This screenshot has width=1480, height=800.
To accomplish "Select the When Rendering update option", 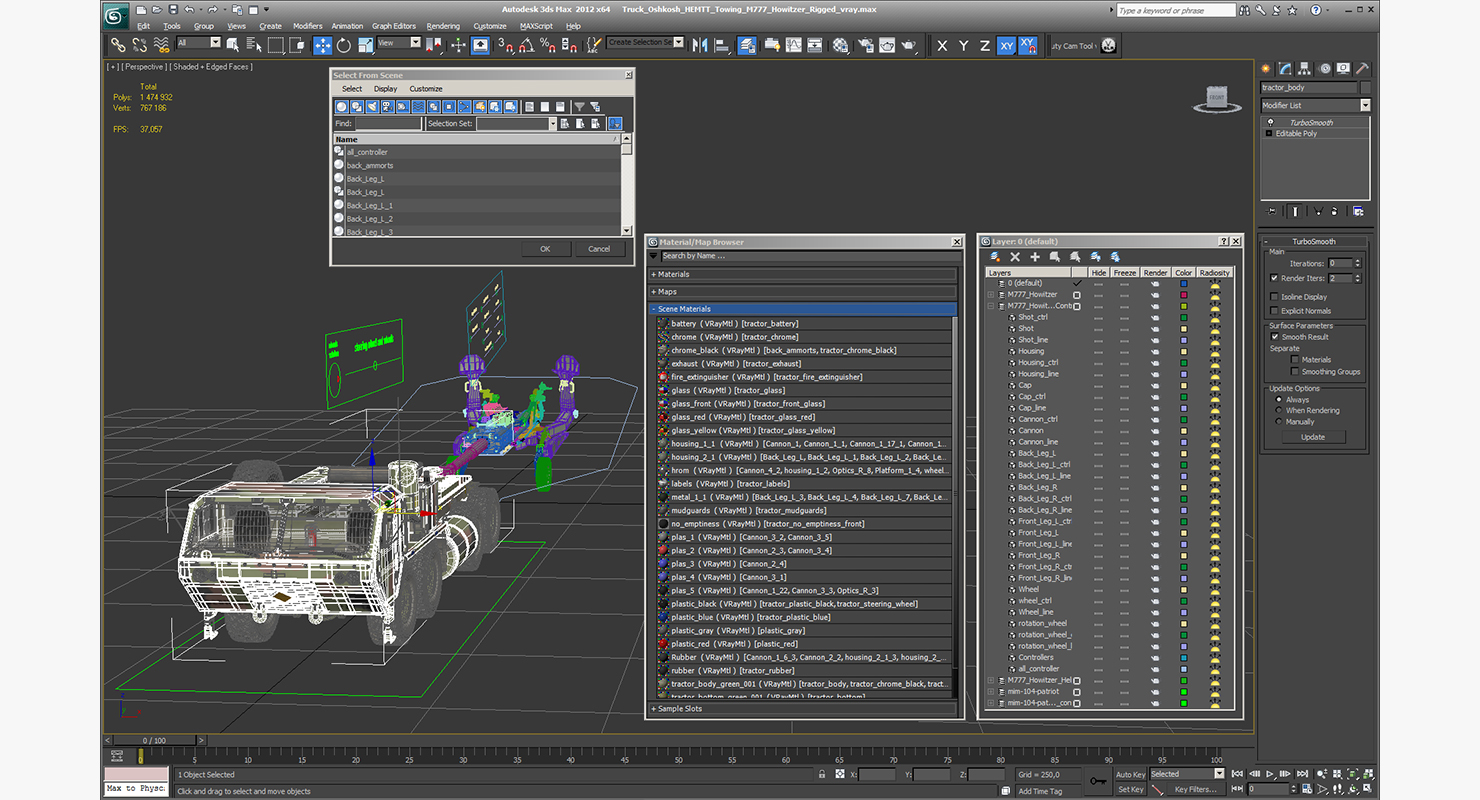I will pos(1278,411).
